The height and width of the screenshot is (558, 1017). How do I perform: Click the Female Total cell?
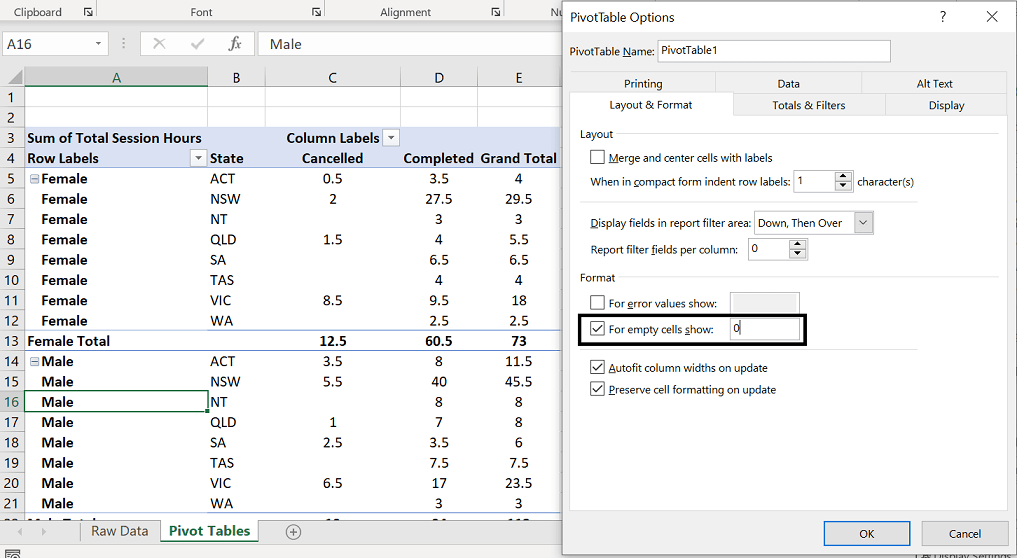point(116,341)
